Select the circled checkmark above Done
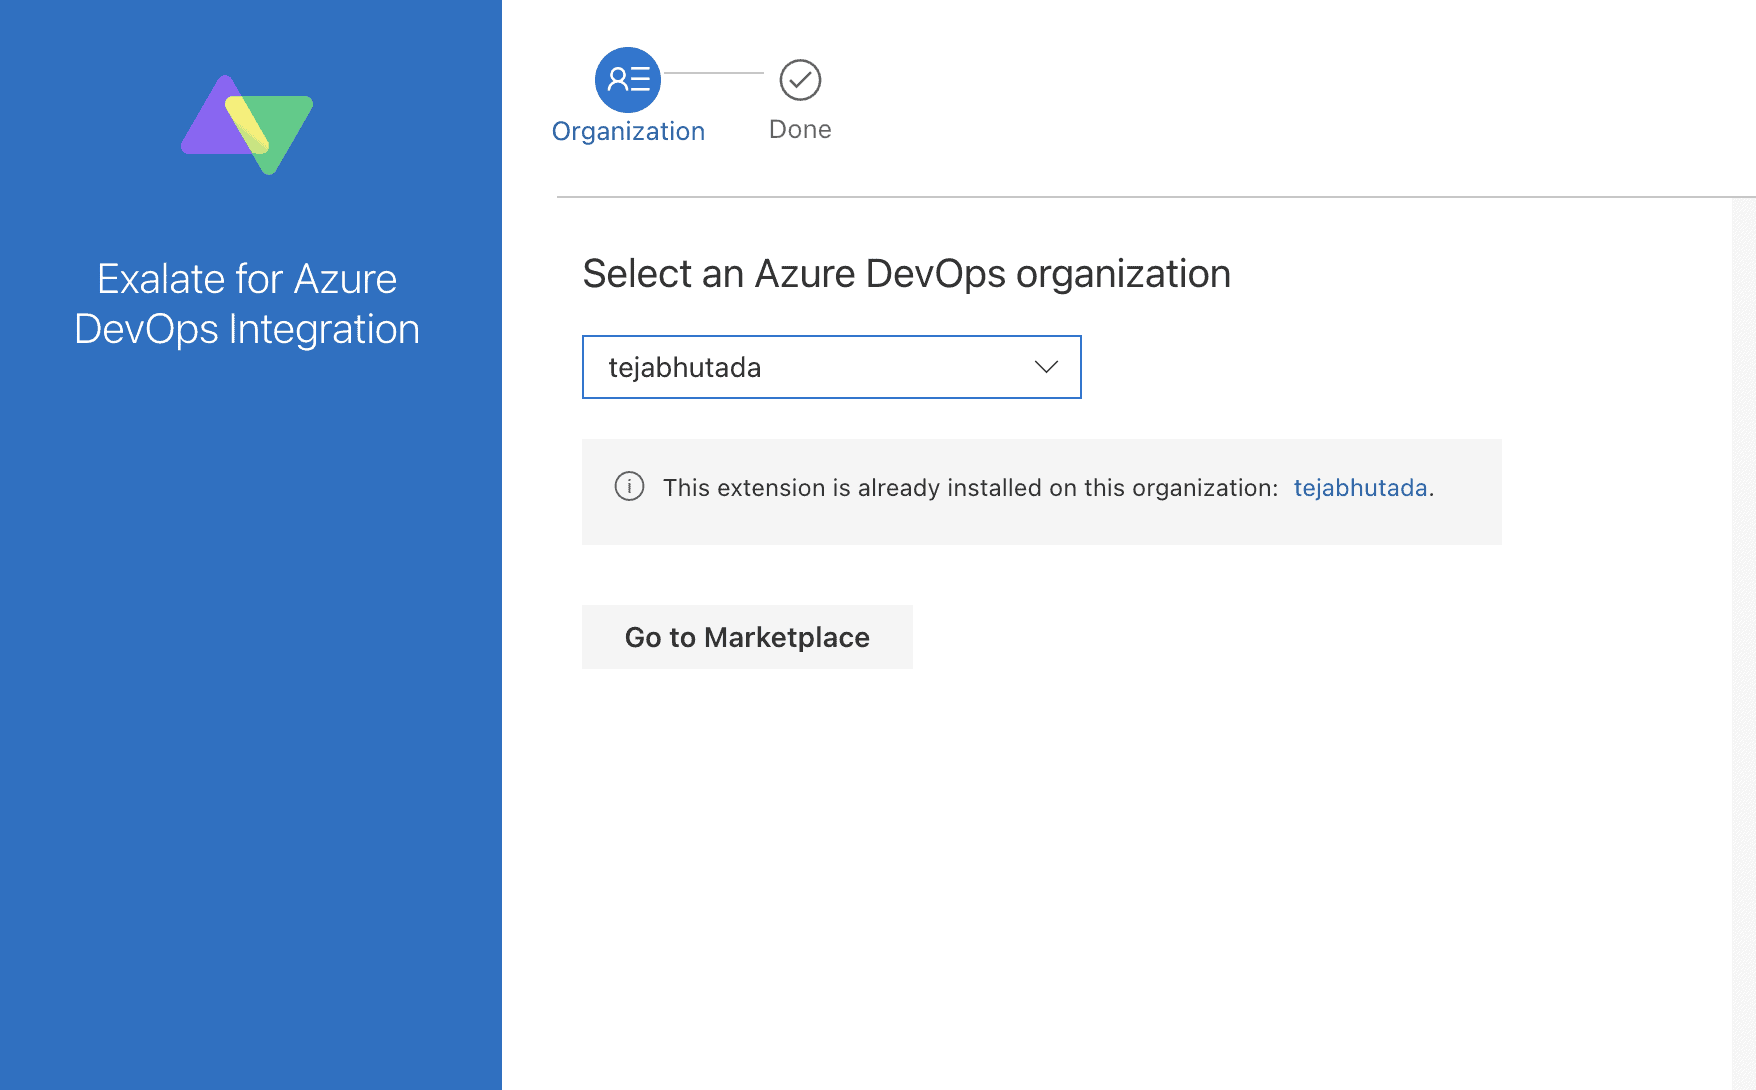Screen dimensions: 1756x1090 (x=798, y=79)
